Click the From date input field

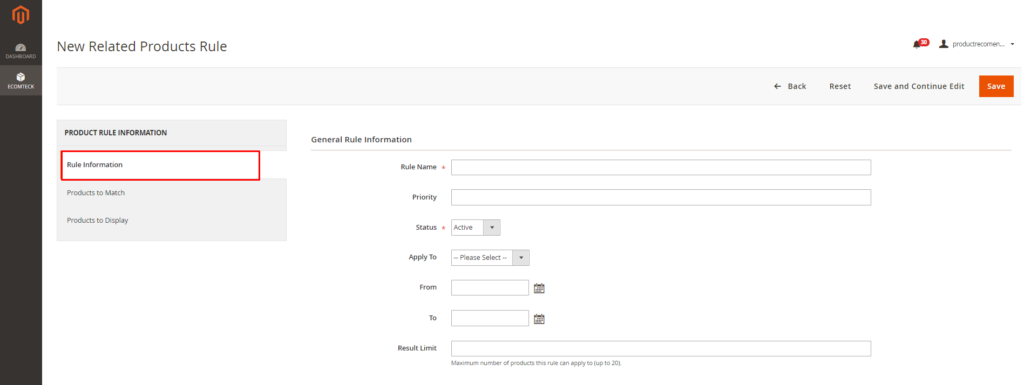tap(490, 288)
